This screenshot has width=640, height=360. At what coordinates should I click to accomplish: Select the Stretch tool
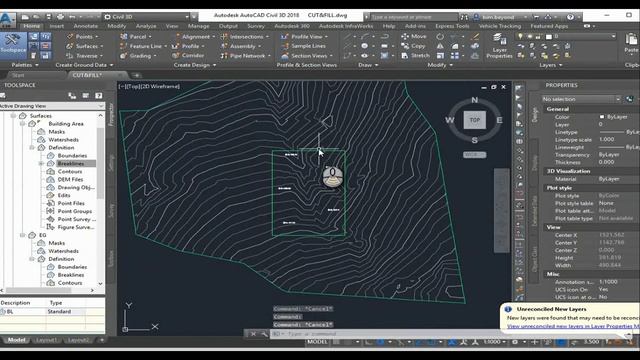pos(416,55)
